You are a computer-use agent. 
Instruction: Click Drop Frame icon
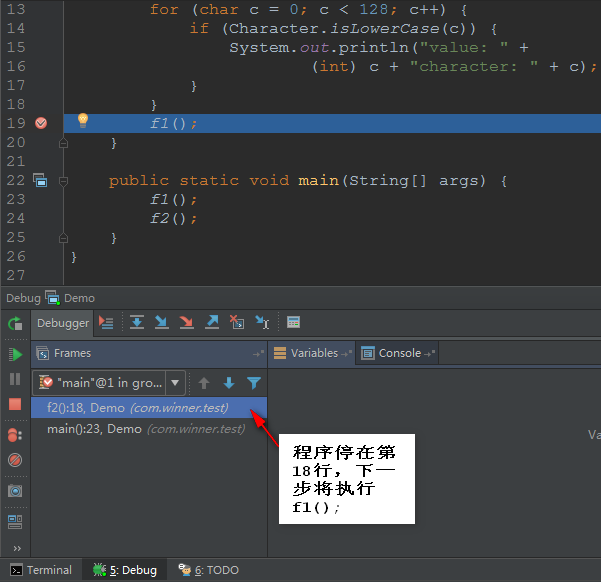pyautogui.click(x=237, y=322)
